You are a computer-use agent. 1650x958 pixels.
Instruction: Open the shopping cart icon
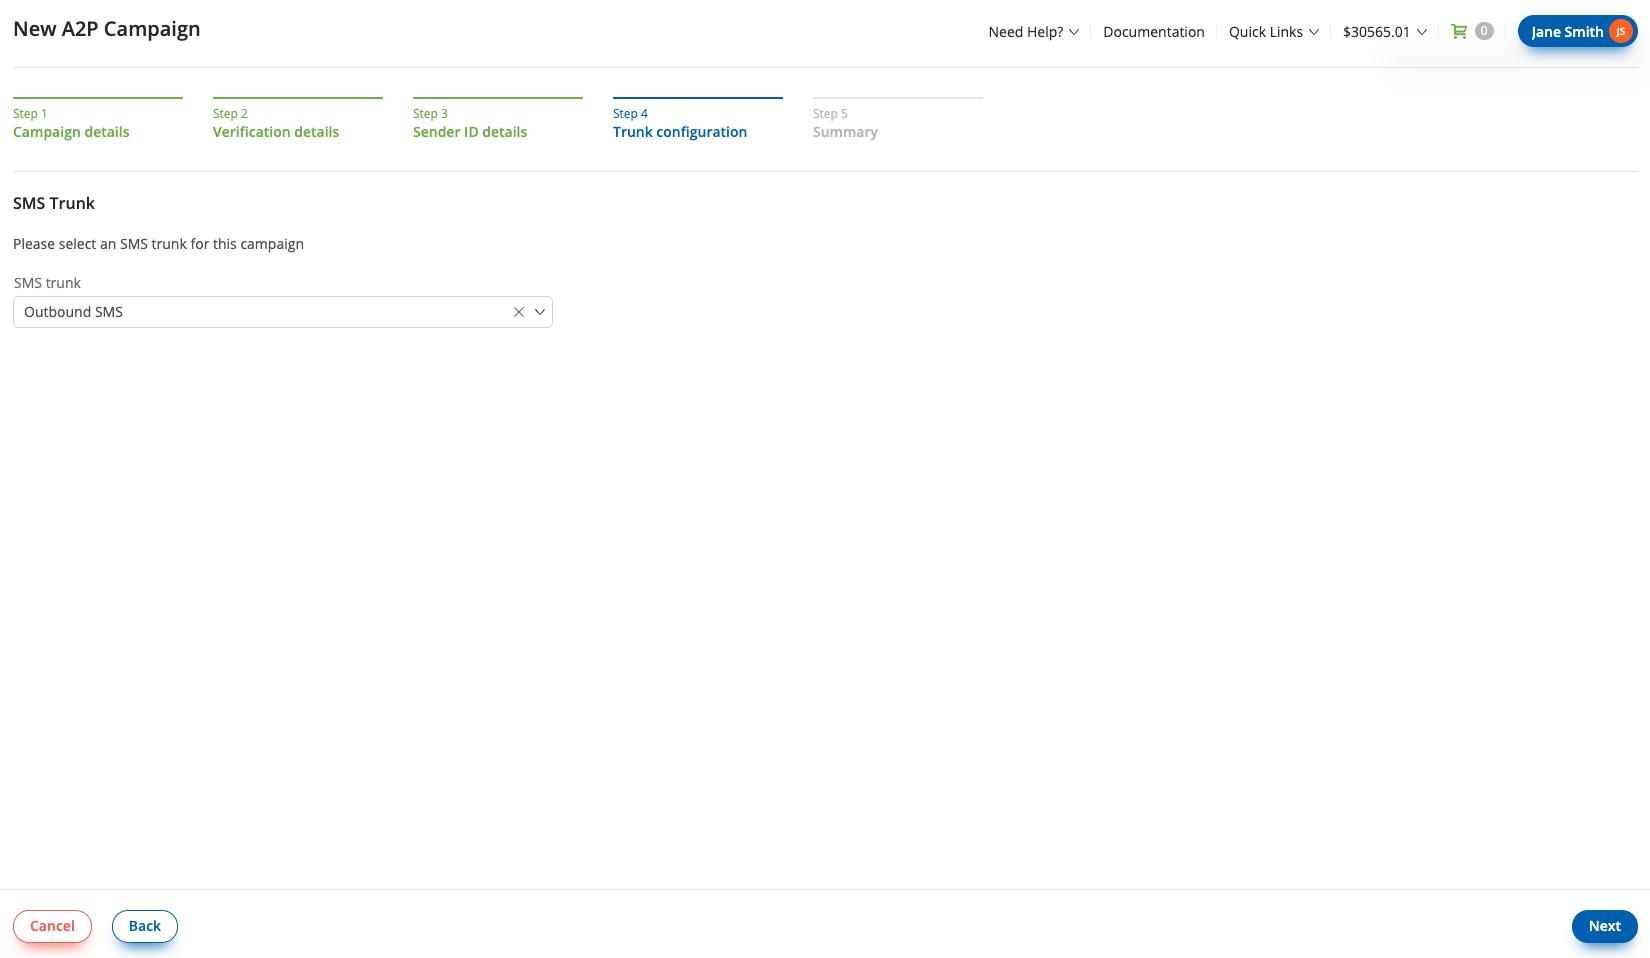tap(1459, 32)
